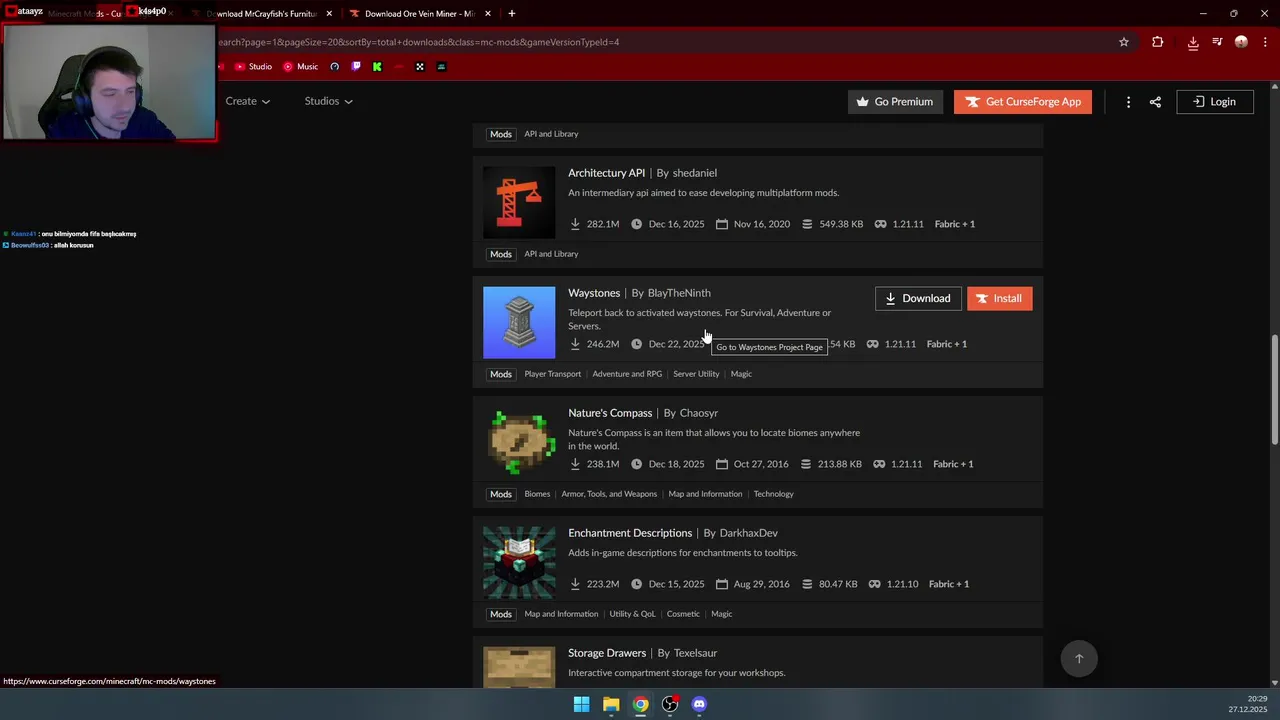This screenshot has height=720, width=1280.
Task: Open author Texelsaur profile link
Action: [696, 653]
